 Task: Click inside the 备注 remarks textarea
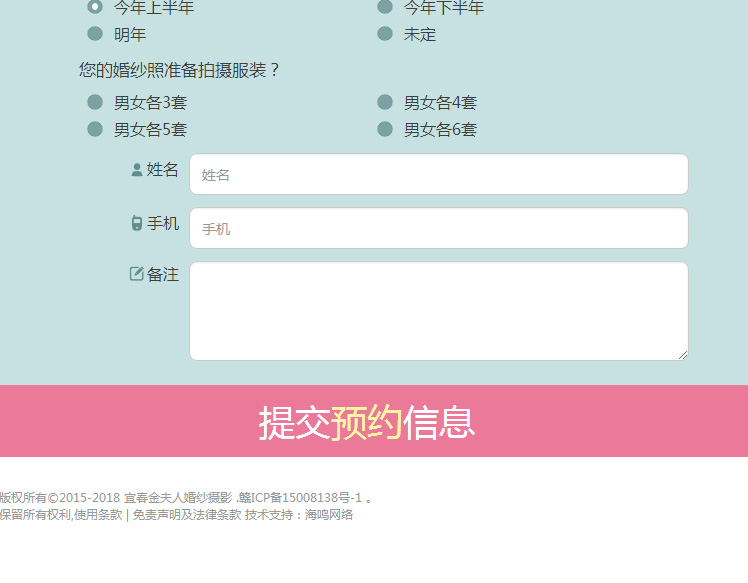pyautogui.click(x=439, y=311)
